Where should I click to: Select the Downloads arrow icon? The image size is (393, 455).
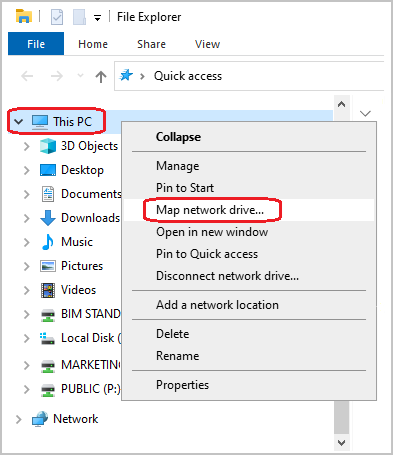coord(48,218)
